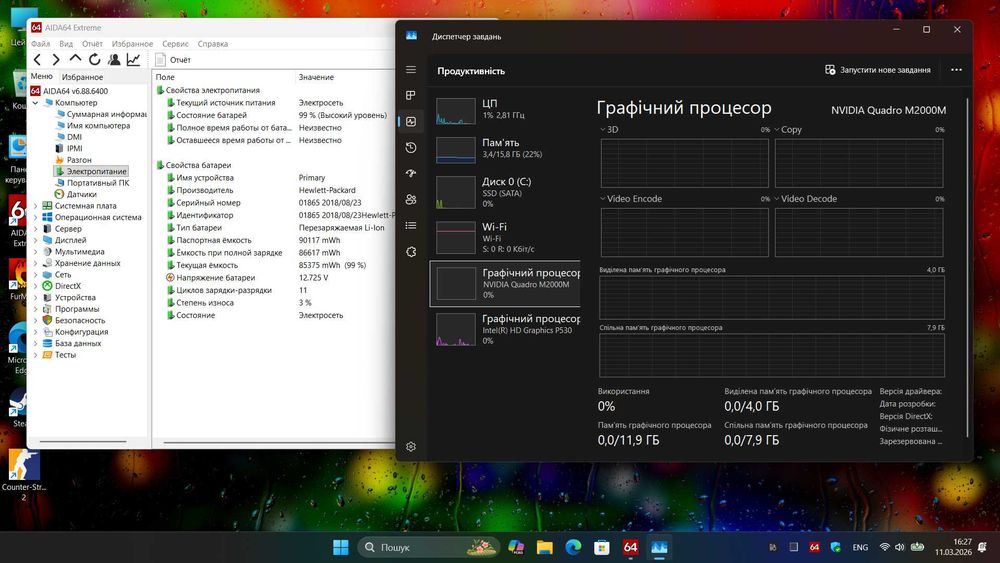Open File Explorer from taskbar
1000x563 pixels.
(545, 547)
